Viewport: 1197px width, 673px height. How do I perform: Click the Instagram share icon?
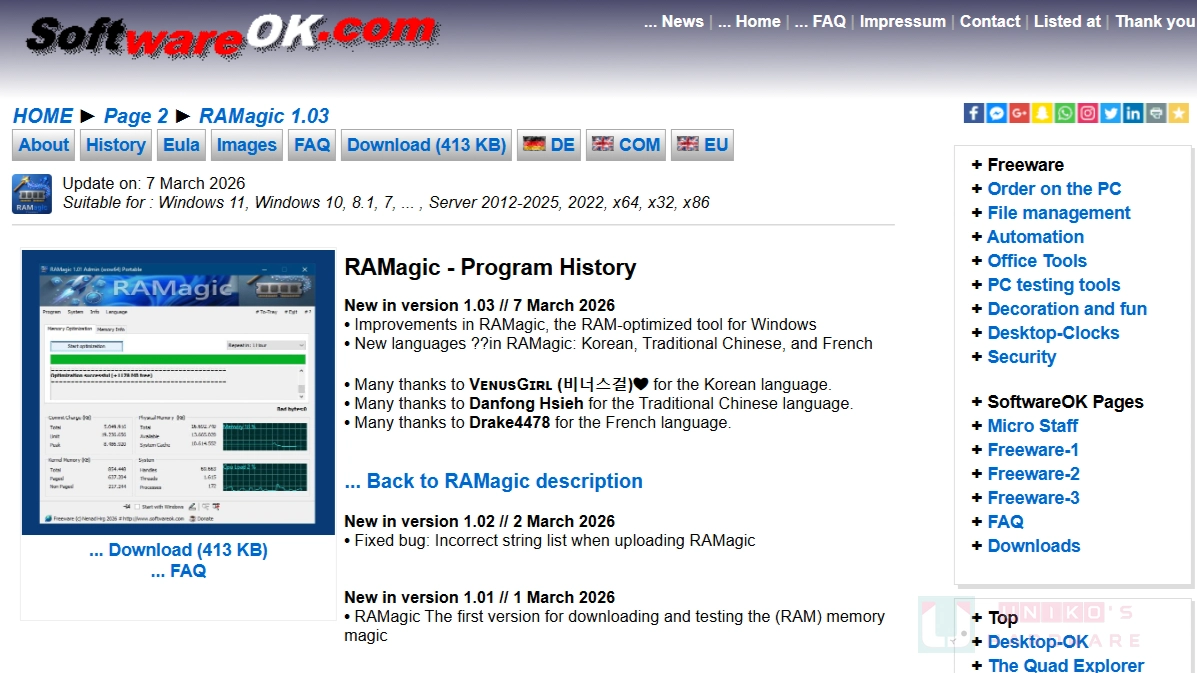point(1088,114)
